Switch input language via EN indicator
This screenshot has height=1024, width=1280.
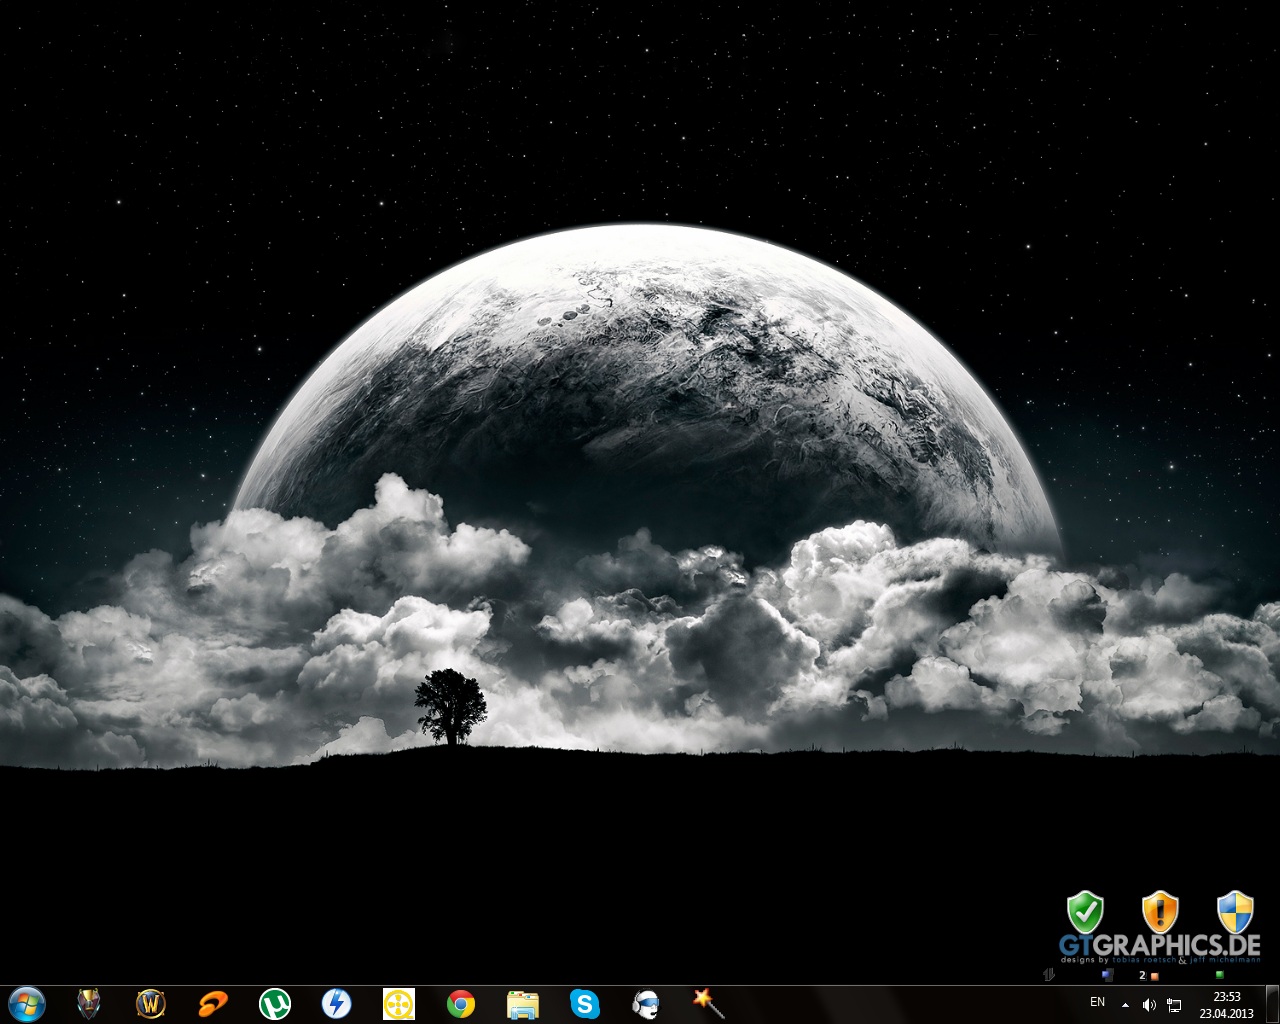[x=1097, y=1002]
